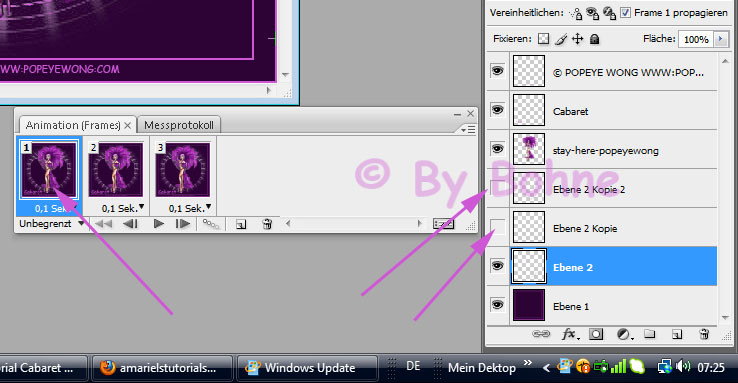Add a layer style via fx icon
The height and width of the screenshot is (383, 738).
(570, 335)
